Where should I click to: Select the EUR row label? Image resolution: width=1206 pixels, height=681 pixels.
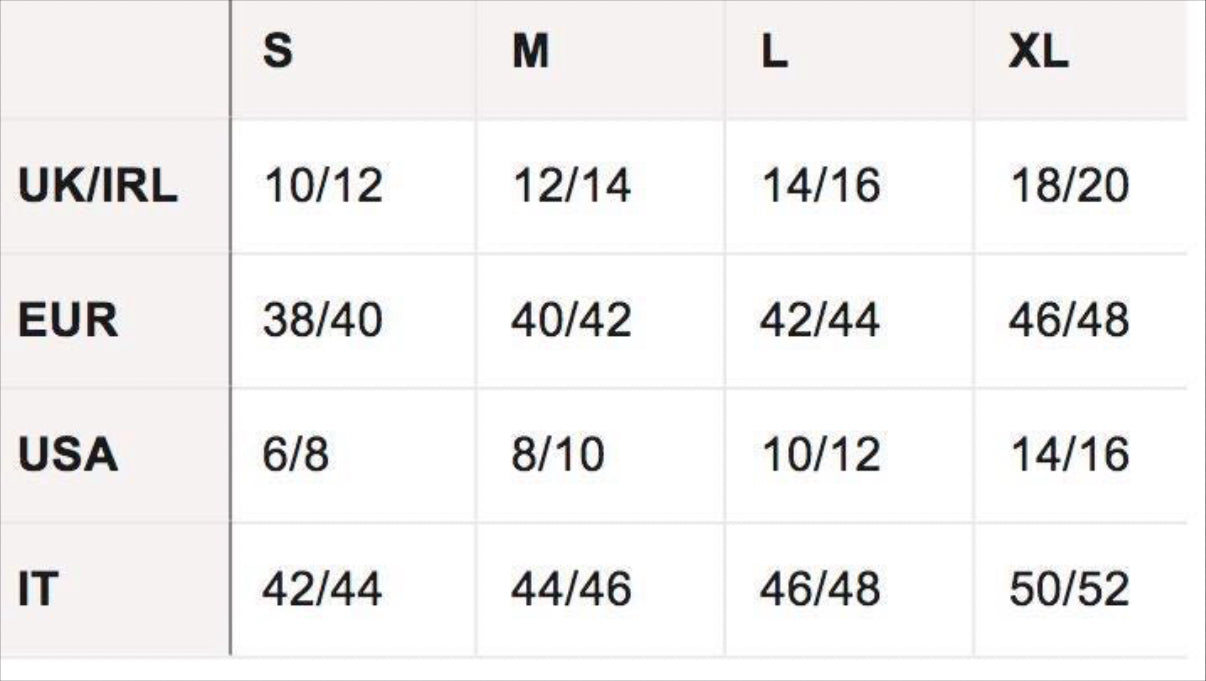click(68, 321)
